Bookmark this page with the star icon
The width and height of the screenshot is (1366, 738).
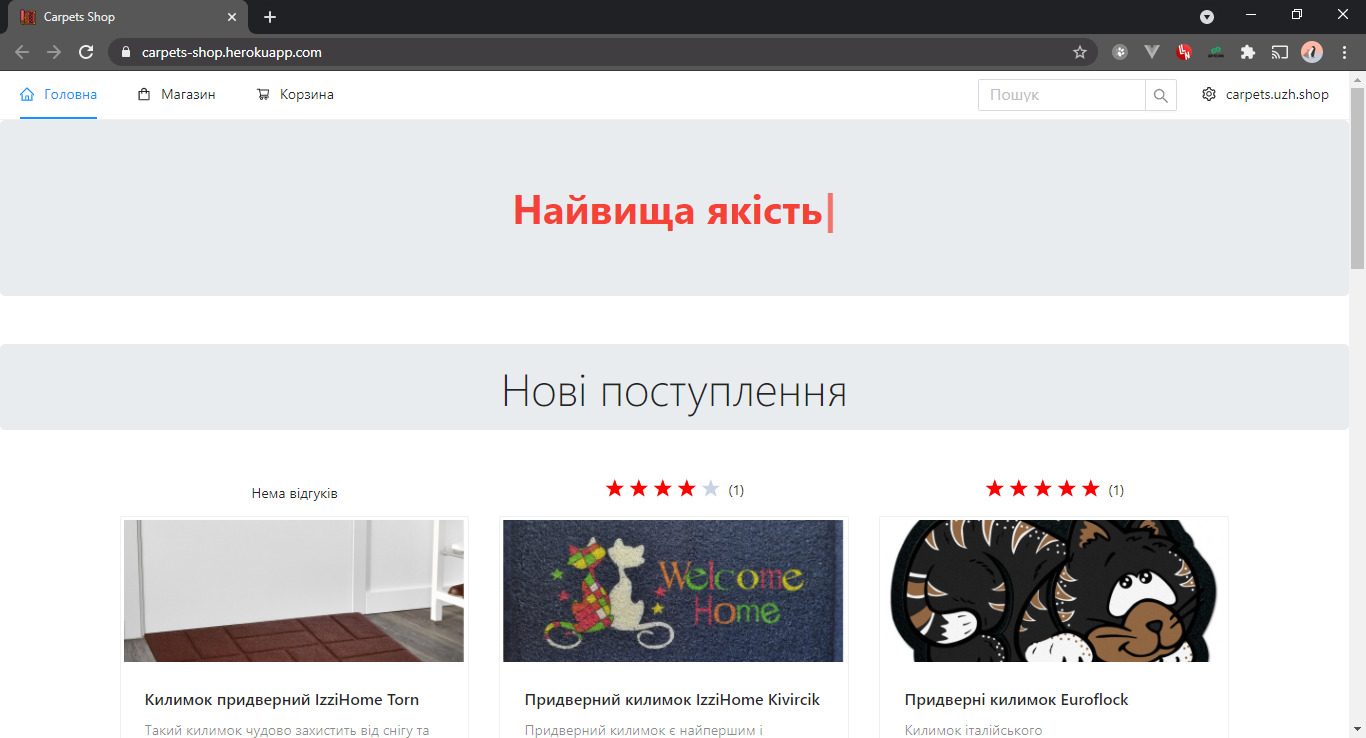coord(1080,52)
